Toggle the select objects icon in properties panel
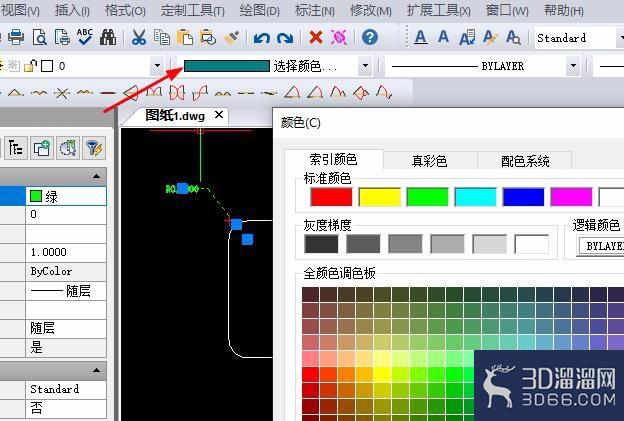This screenshot has height=421, width=624. pos(68,148)
